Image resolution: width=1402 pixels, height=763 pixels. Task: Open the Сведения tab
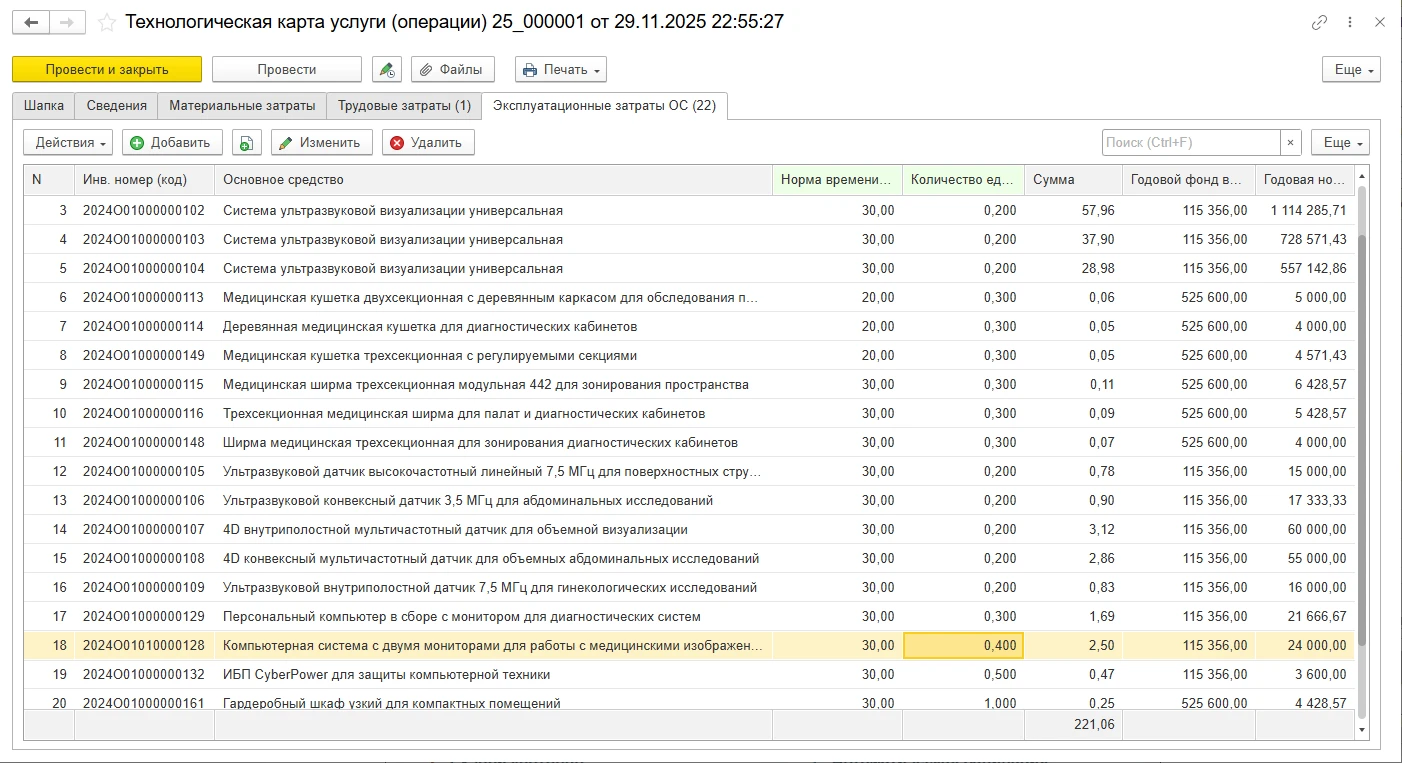click(x=117, y=105)
